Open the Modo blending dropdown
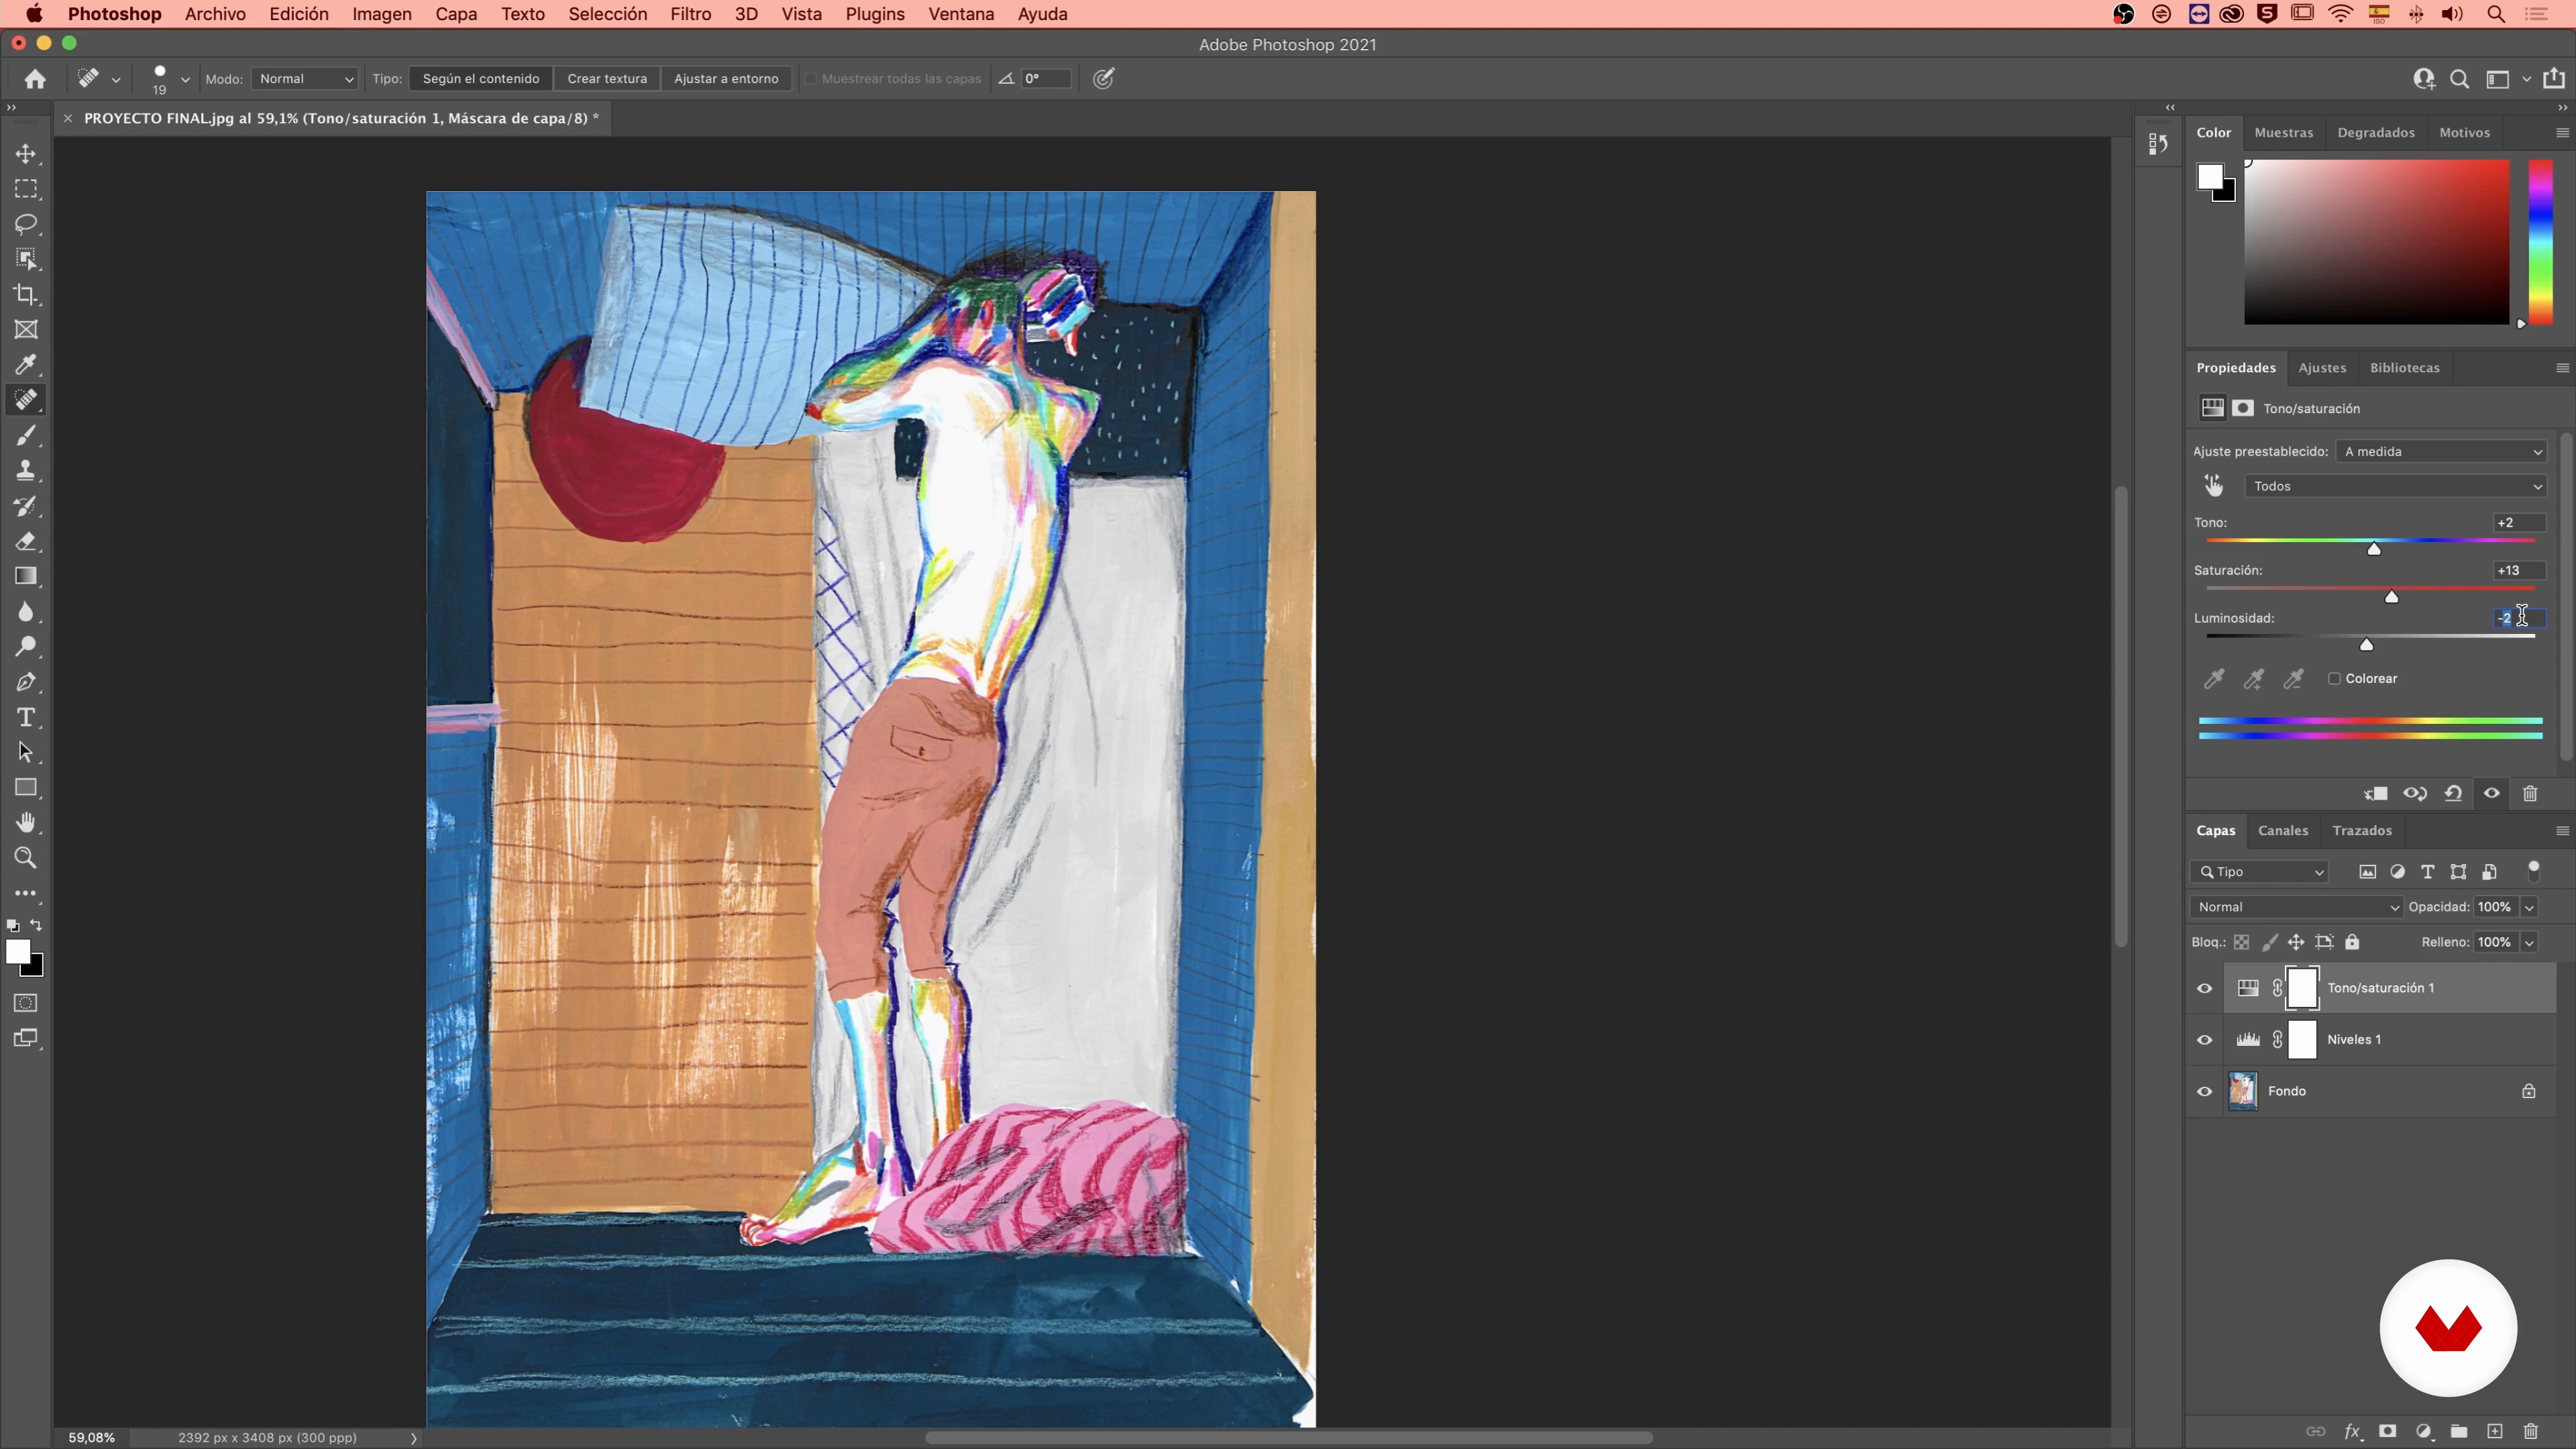The width and height of the screenshot is (2576, 1449). coord(305,79)
